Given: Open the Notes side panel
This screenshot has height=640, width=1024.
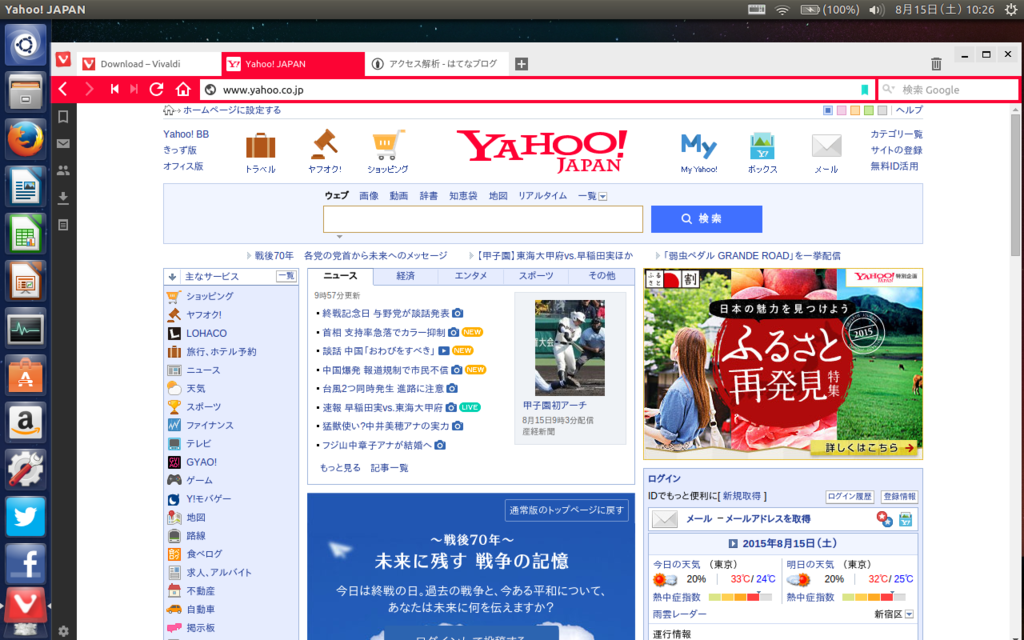Looking at the screenshot, I should click(x=63, y=225).
